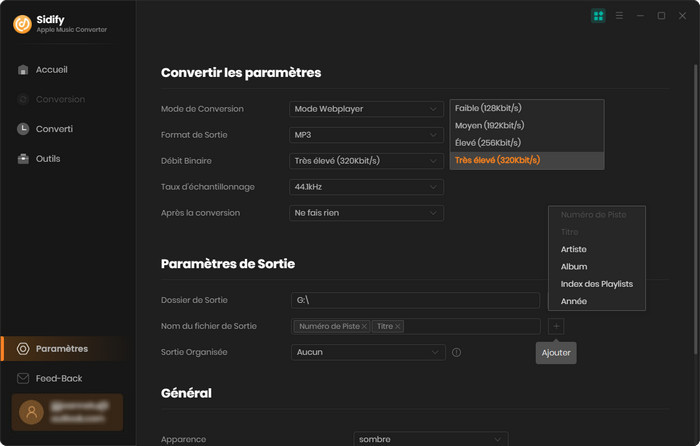The height and width of the screenshot is (446, 700).
Task: Open the Accueil home page
Action: 51,70
